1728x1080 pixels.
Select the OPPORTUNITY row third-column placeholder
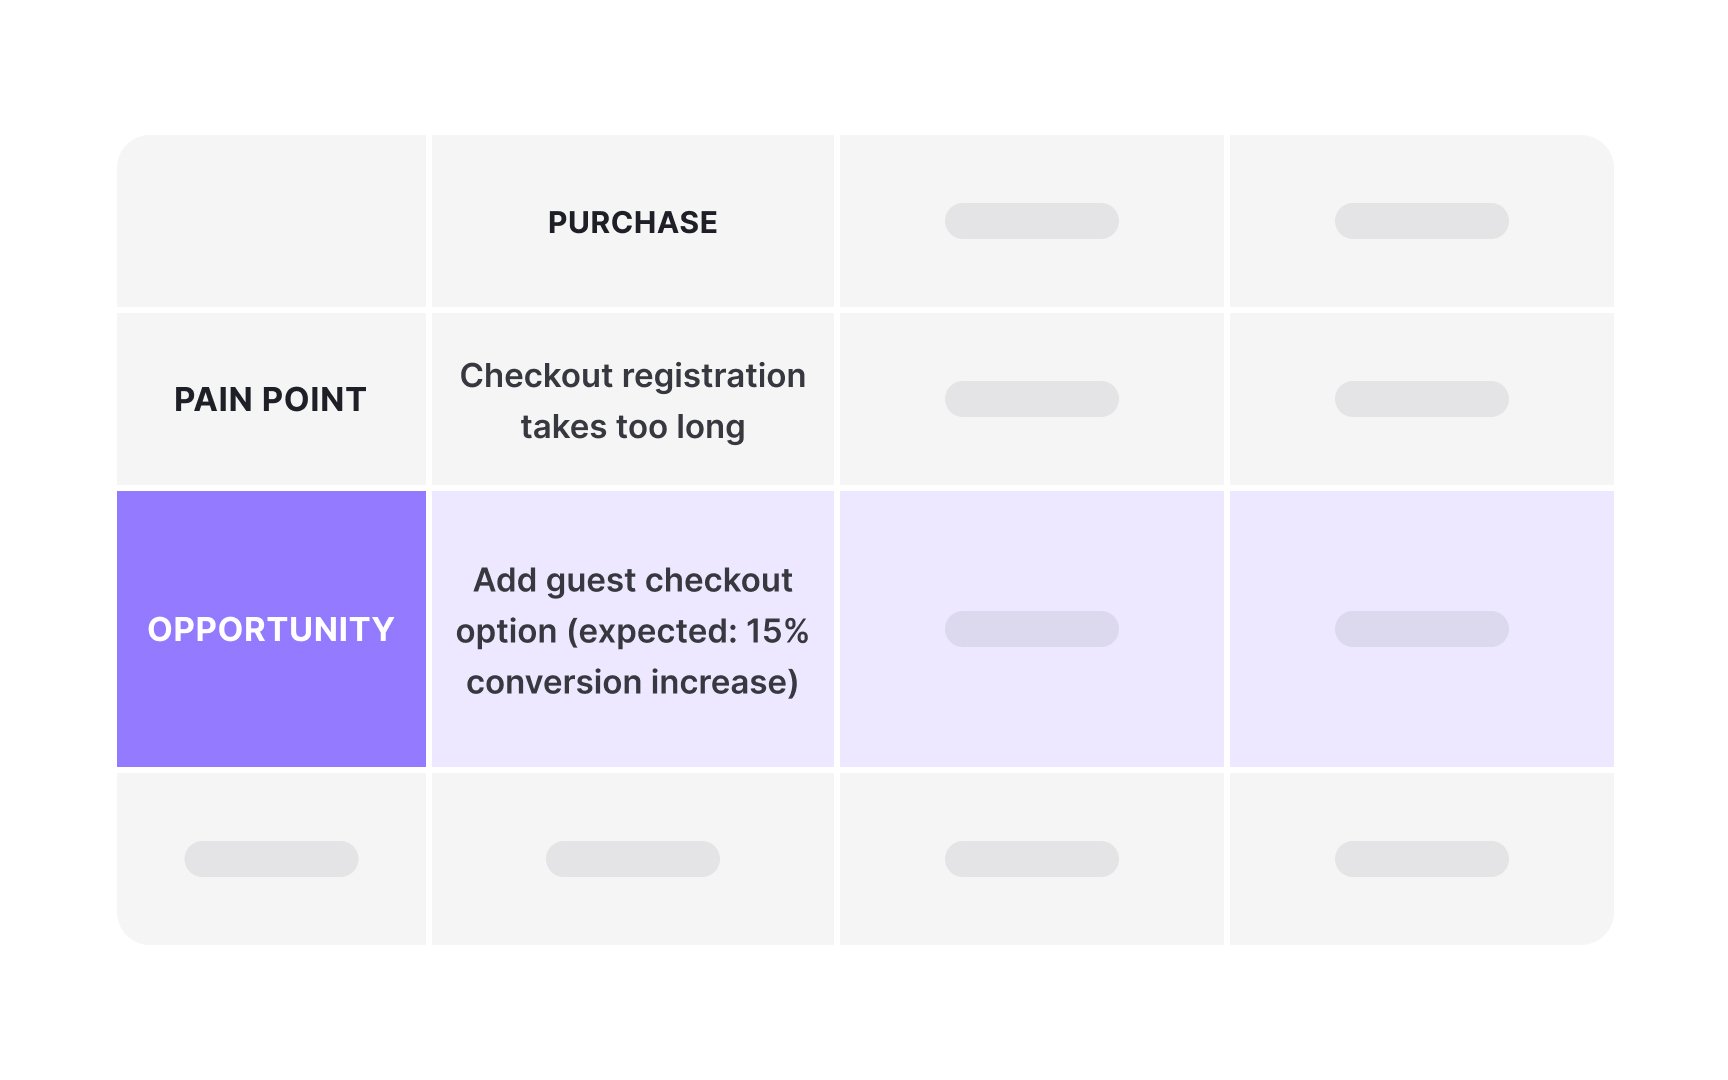[x=1031, y=629]
